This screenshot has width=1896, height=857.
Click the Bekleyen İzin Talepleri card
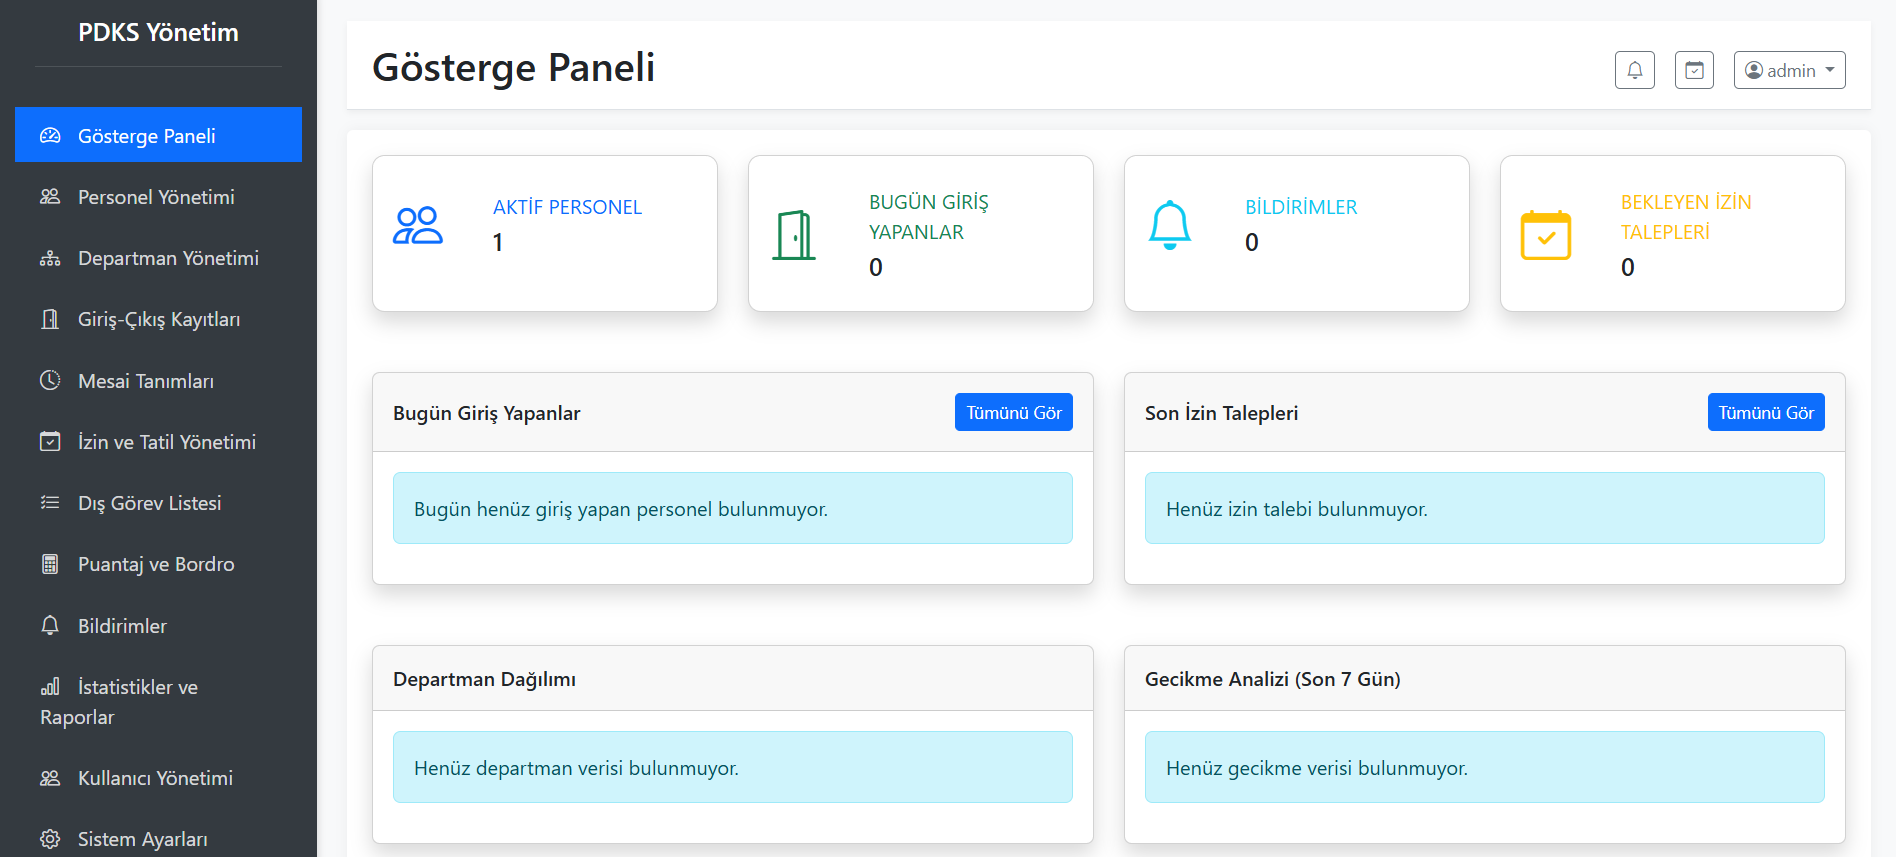pos(1672,233)
